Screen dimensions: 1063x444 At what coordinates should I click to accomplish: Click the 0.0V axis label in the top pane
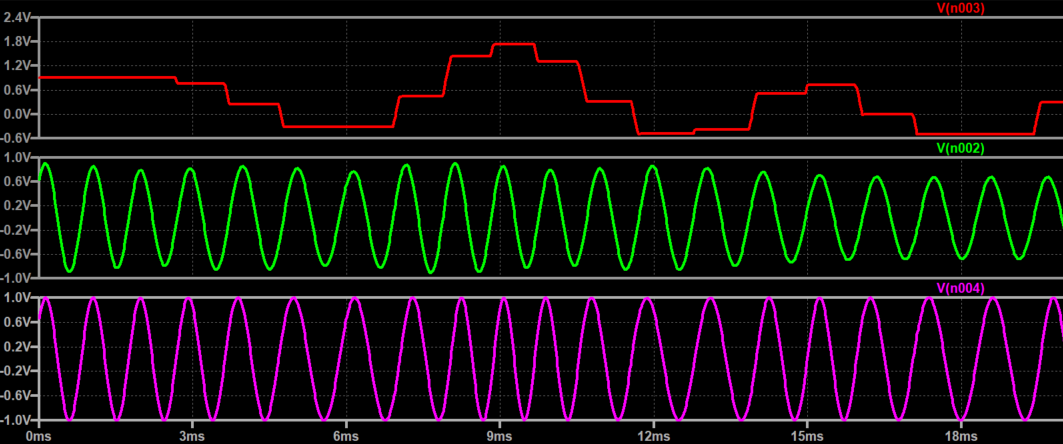17,113
